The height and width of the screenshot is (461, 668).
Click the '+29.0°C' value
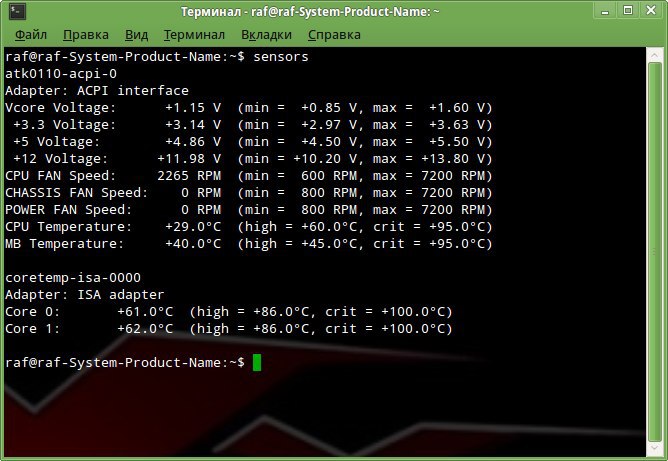click(x=193, y=227)
